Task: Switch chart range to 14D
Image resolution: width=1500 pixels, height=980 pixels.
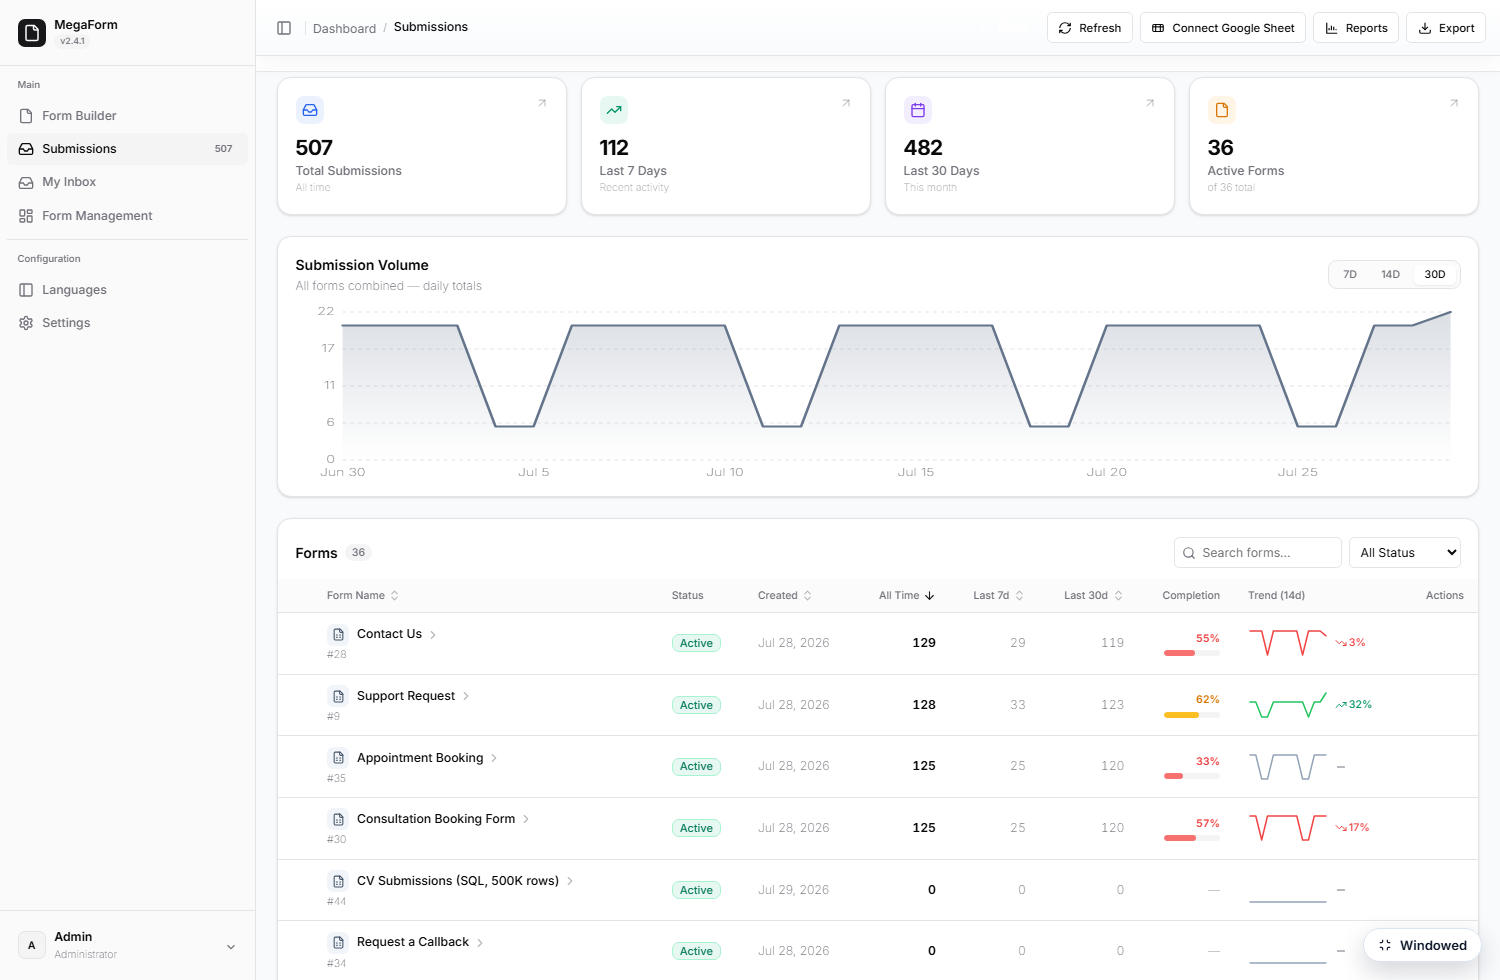Action: [x=1390, y=274]
